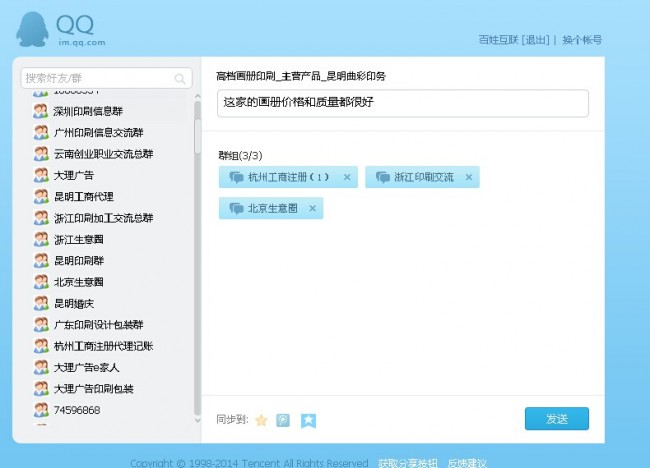Click the group list scrollbar up arrow
Screen dimensions: 650x468
point(198,96)
